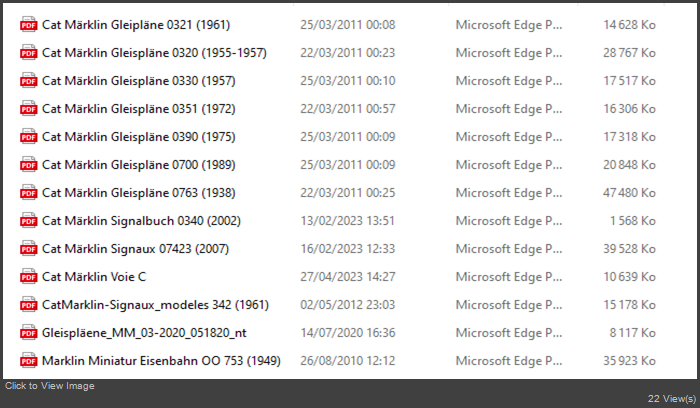Image resolution: width=700 pixels, height=408 pixels.
Task: Select Marklin Miniatur Eisenbahn OO 753 (1949)
Action: pos(161,361)
